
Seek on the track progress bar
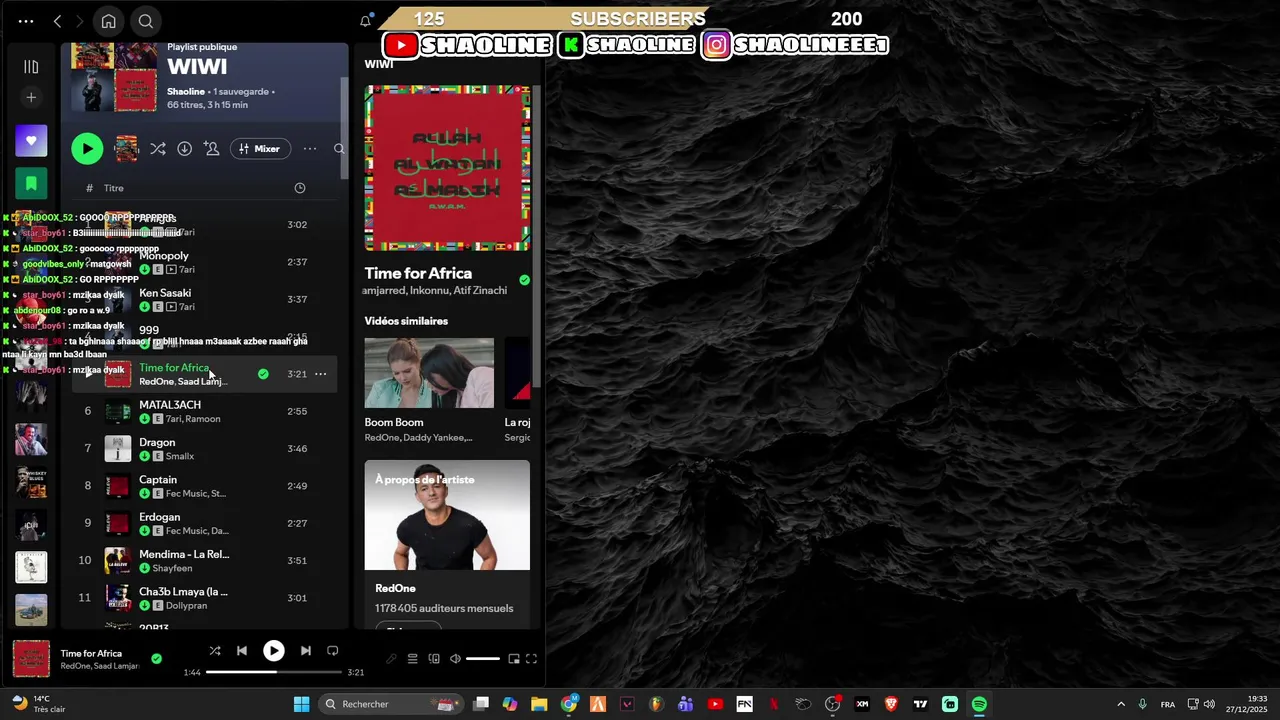click(x=273, y=672)
